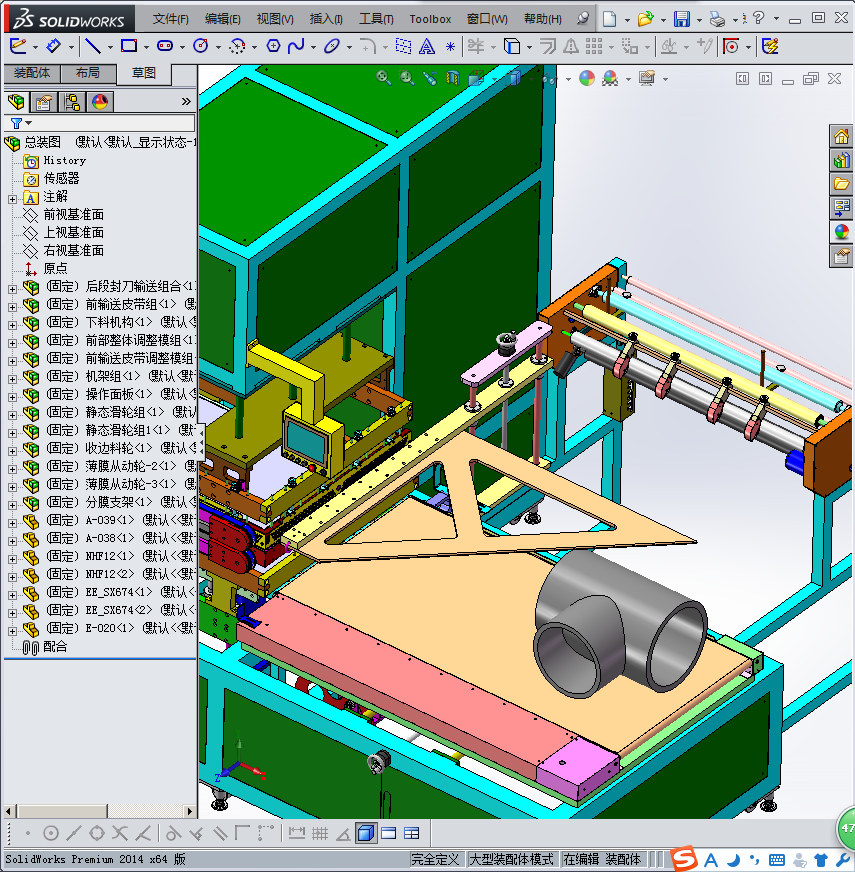Screen dimensions: 855x872
Task: Switch to the four view layout
Action: [x=412, y=833]
